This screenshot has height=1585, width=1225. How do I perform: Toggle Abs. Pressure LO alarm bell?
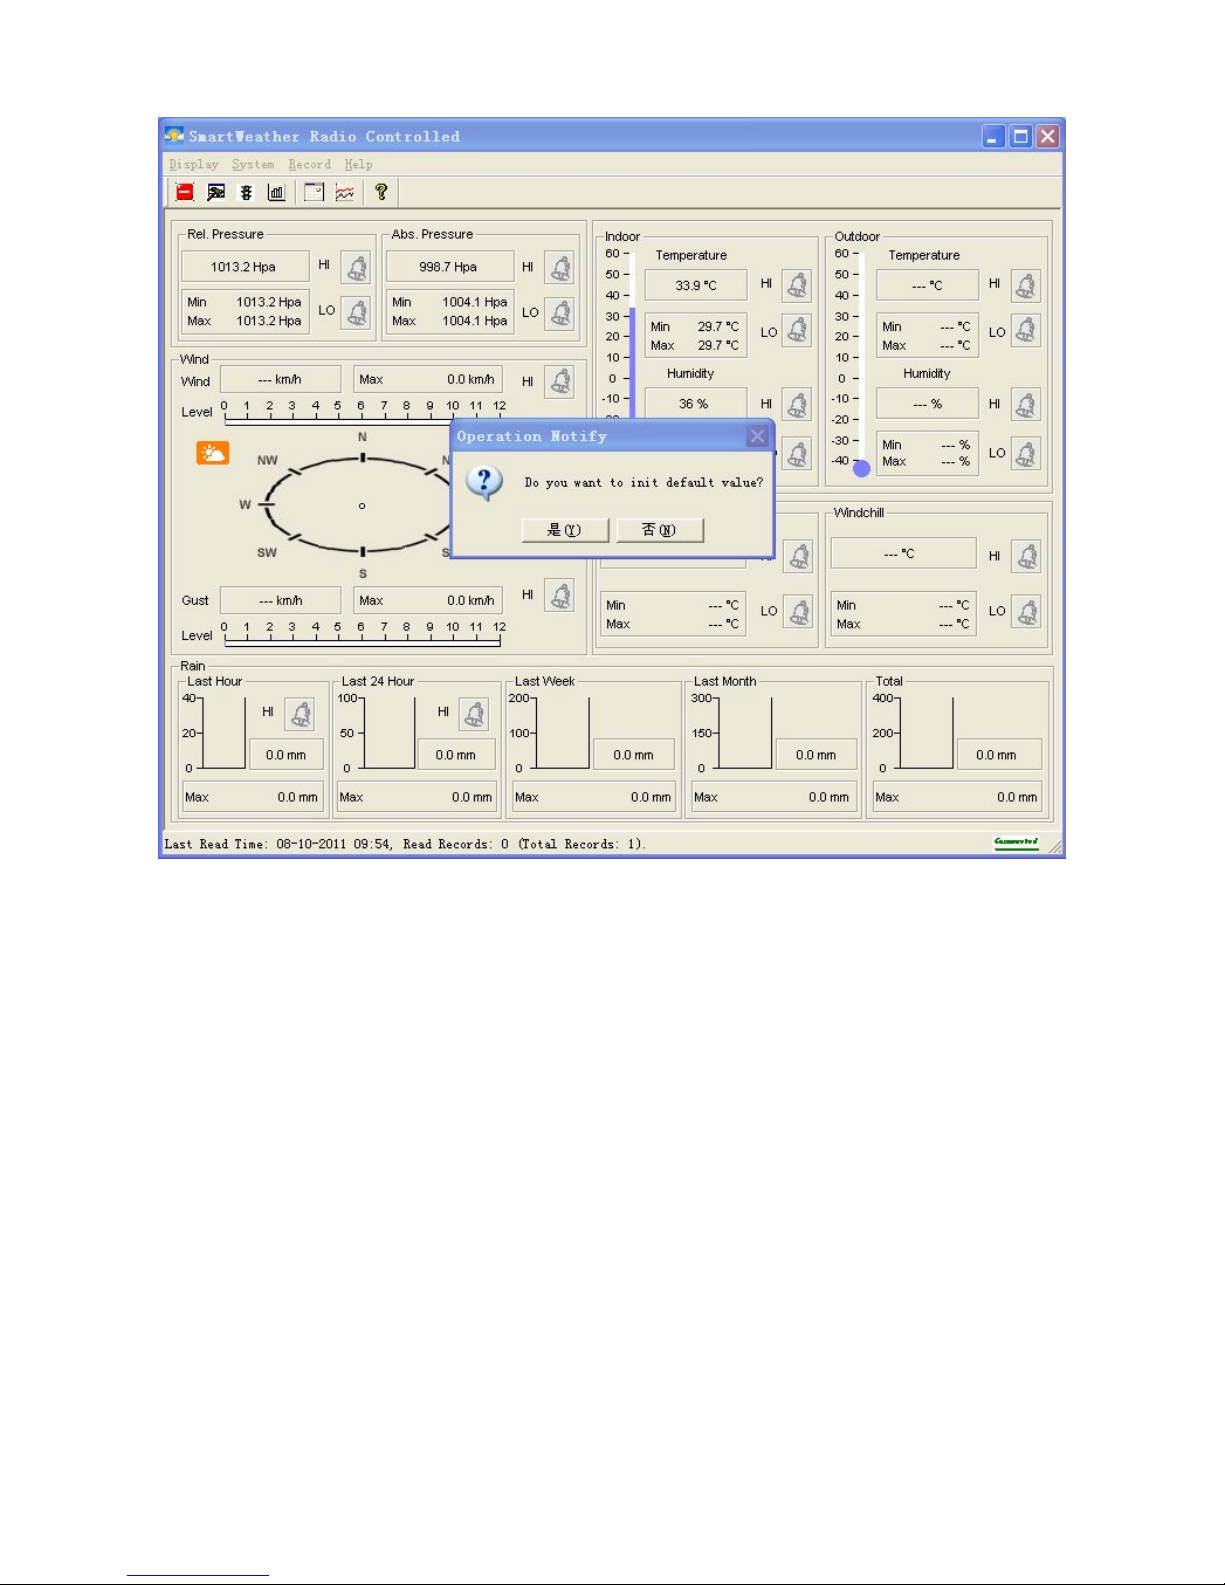[x=560, y=312]
